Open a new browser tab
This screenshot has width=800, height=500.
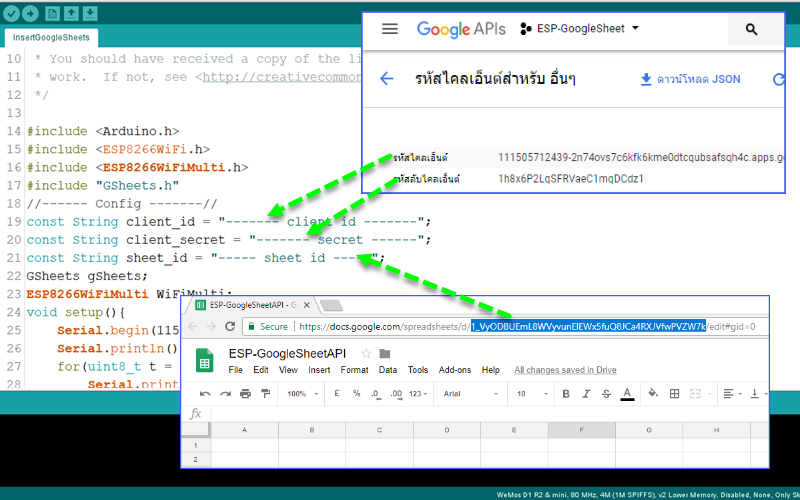coord(332,306)
